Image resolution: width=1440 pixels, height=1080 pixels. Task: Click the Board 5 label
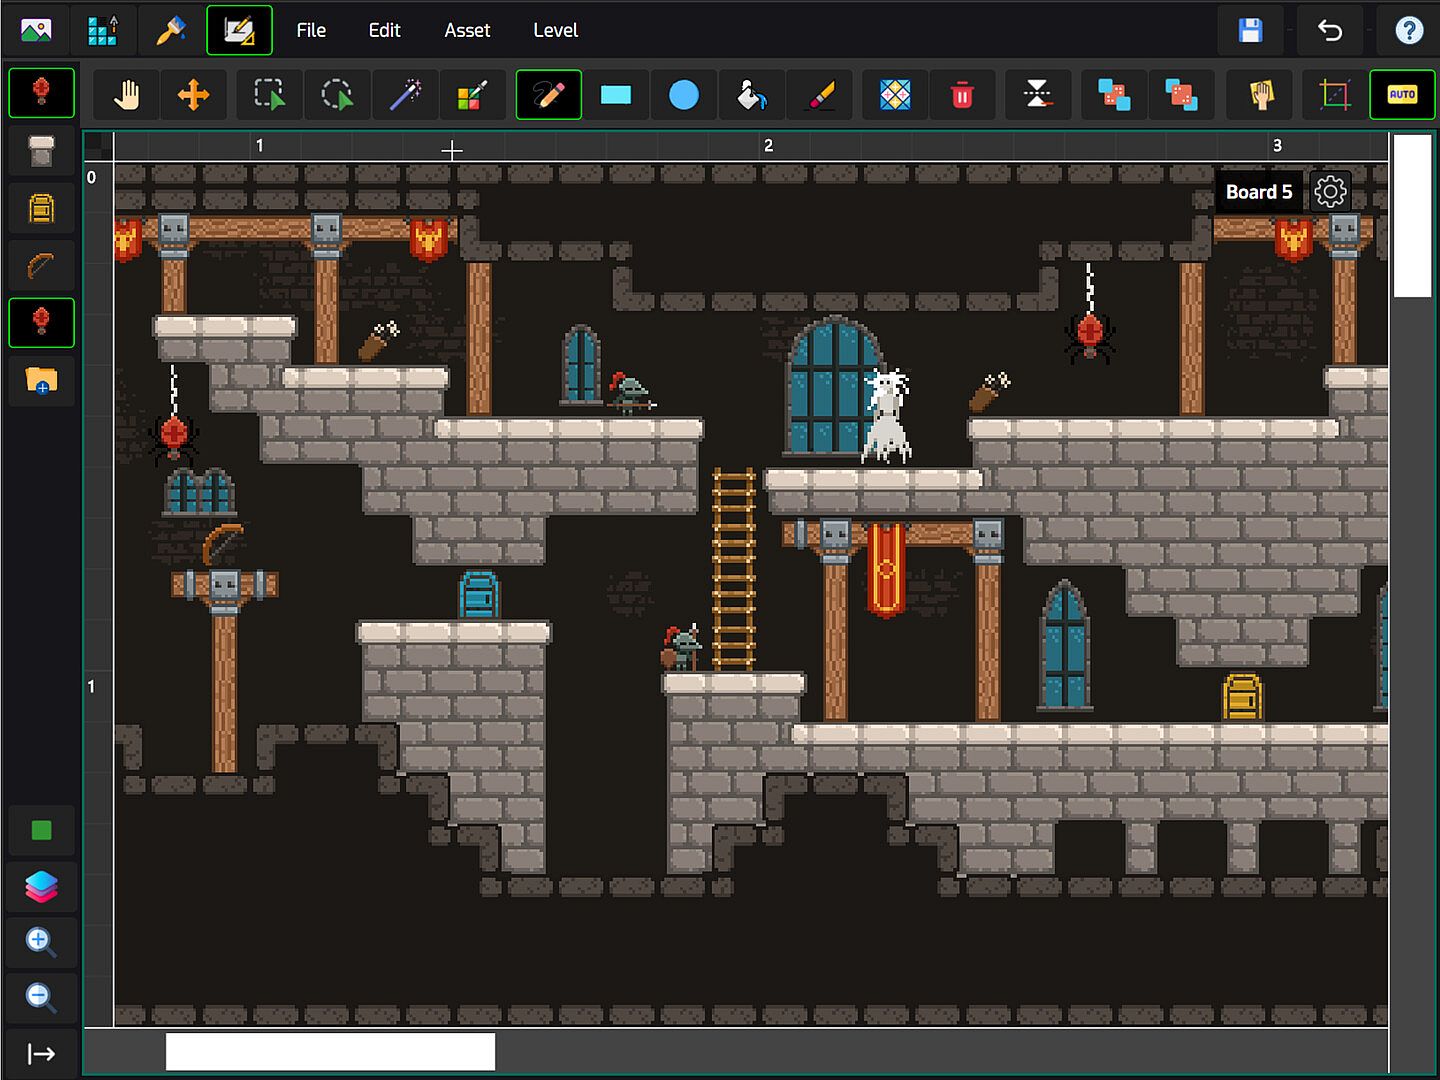1258,191
